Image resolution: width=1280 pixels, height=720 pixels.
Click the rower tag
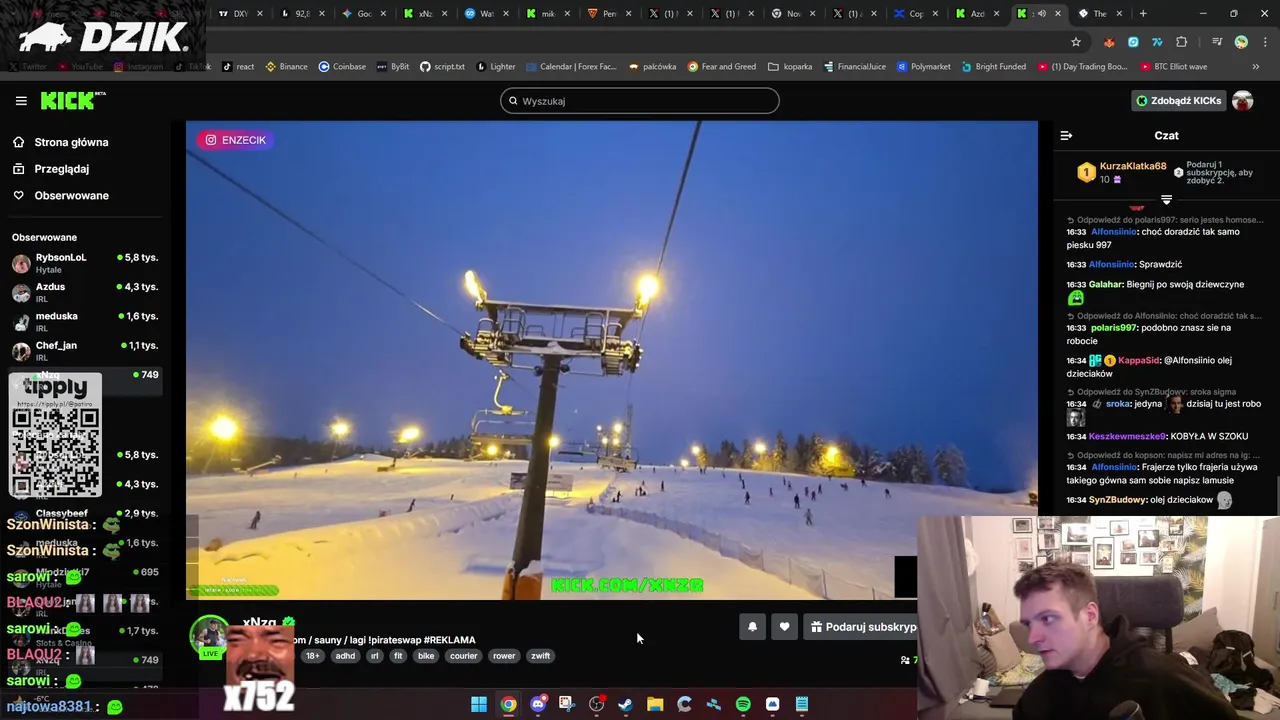pyautogui.click(x=504, y=656)
